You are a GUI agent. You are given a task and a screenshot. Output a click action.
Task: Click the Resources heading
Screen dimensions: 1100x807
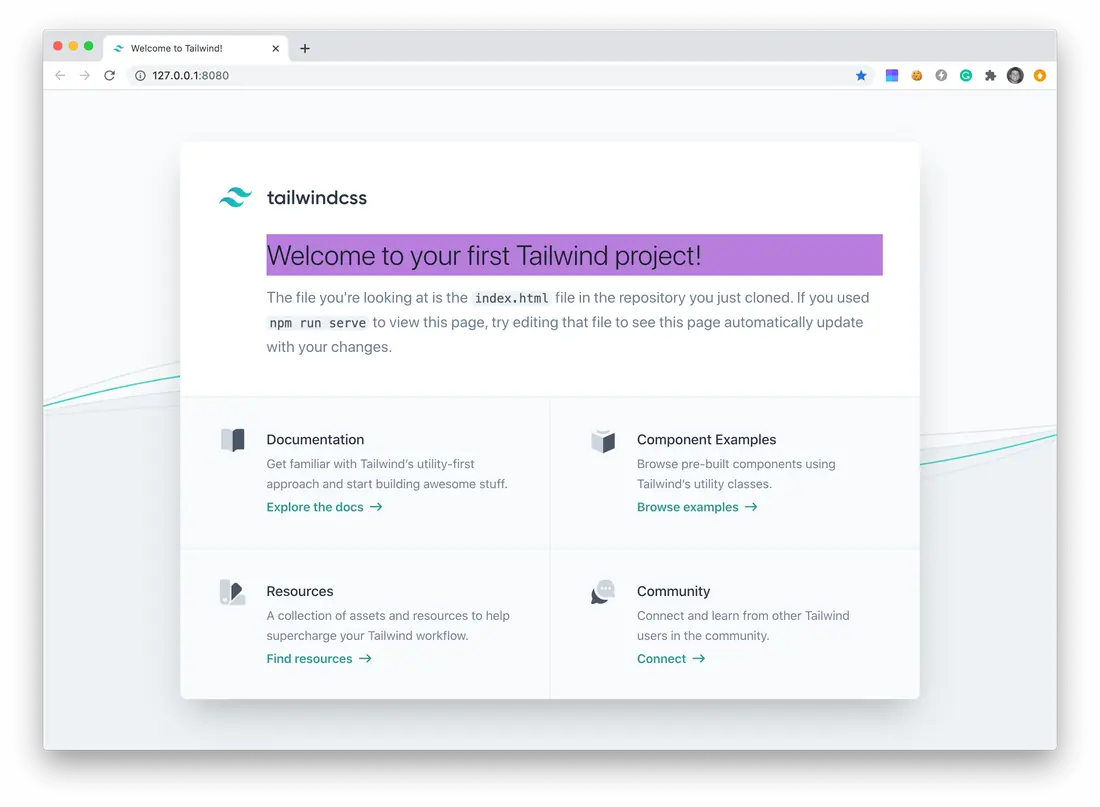tap(300, 592)
